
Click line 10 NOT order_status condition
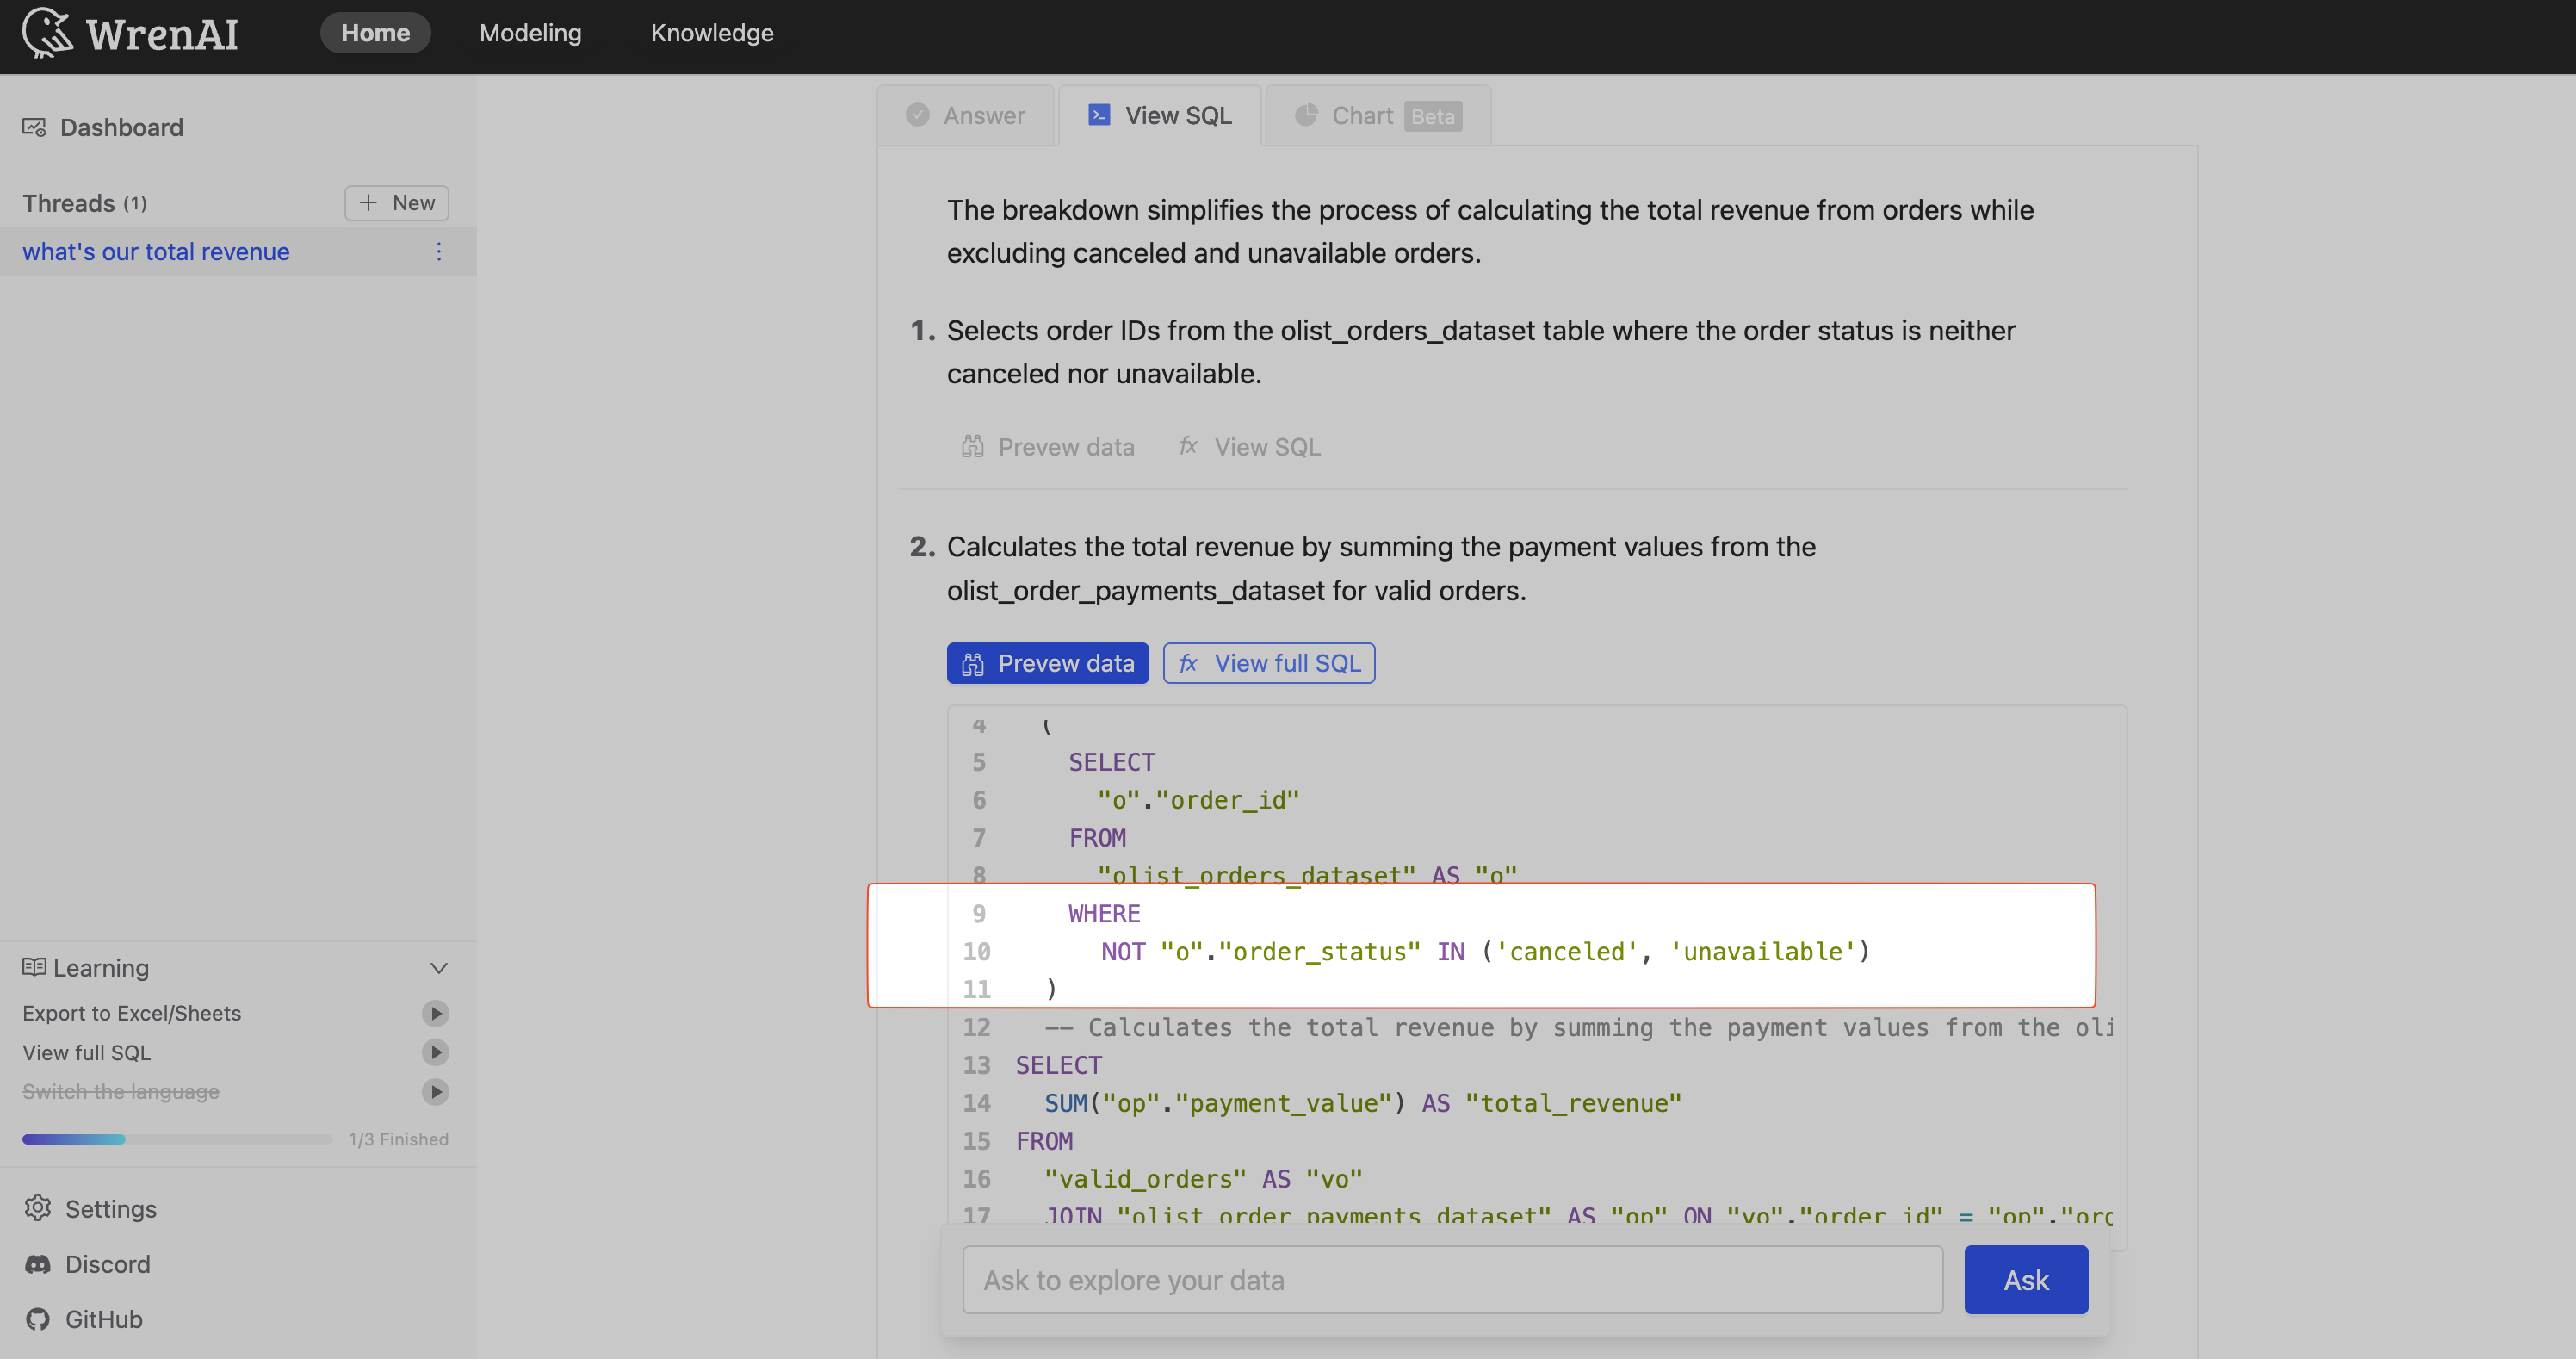1485,951
